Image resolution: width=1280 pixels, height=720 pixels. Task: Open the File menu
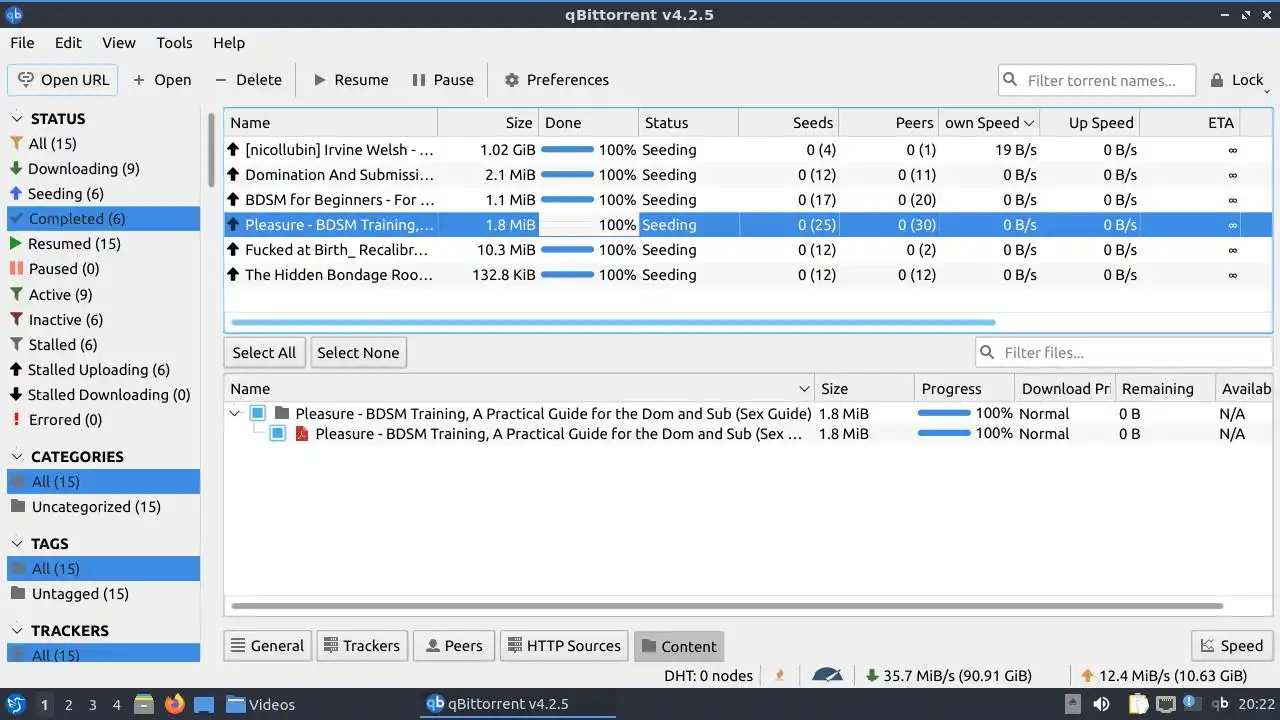pos(22,43)
